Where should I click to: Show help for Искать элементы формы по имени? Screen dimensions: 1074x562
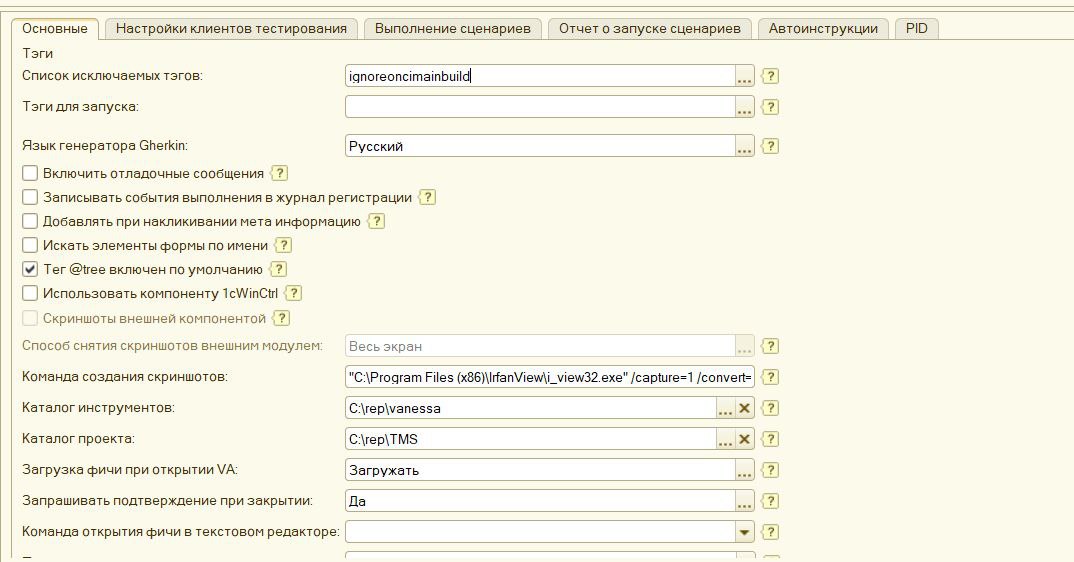coord(283,245)
